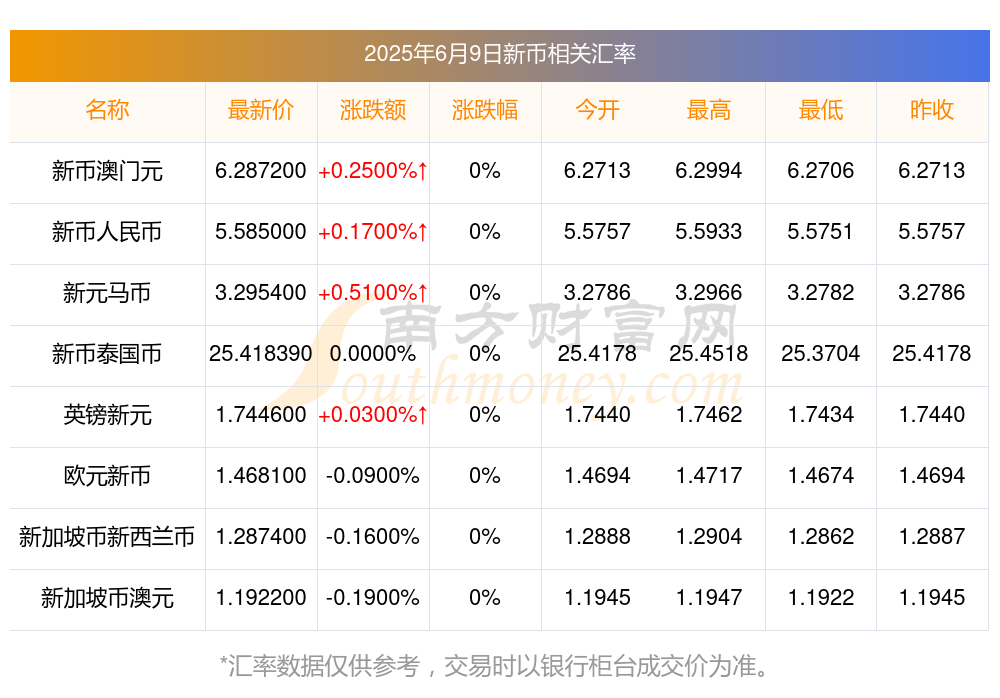The height and width of the screenshot is (698, 1000).
Task: Click the 最高 value 3.2966
Action: click(x=709, y=292)
